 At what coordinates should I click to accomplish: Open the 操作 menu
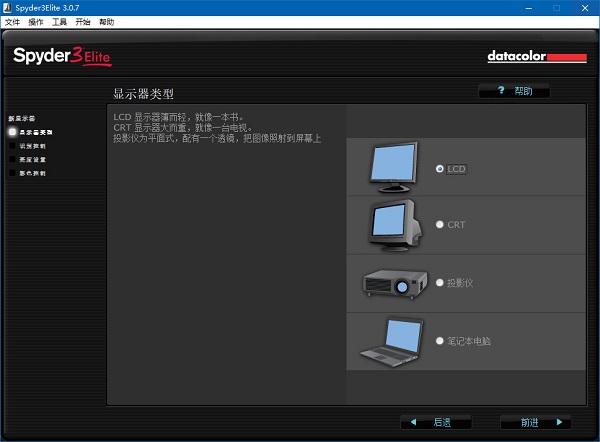tap(36, 22)
